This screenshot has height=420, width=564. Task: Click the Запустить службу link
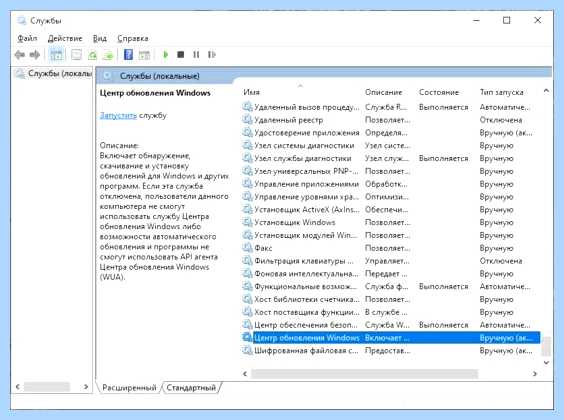click(118, 115)
